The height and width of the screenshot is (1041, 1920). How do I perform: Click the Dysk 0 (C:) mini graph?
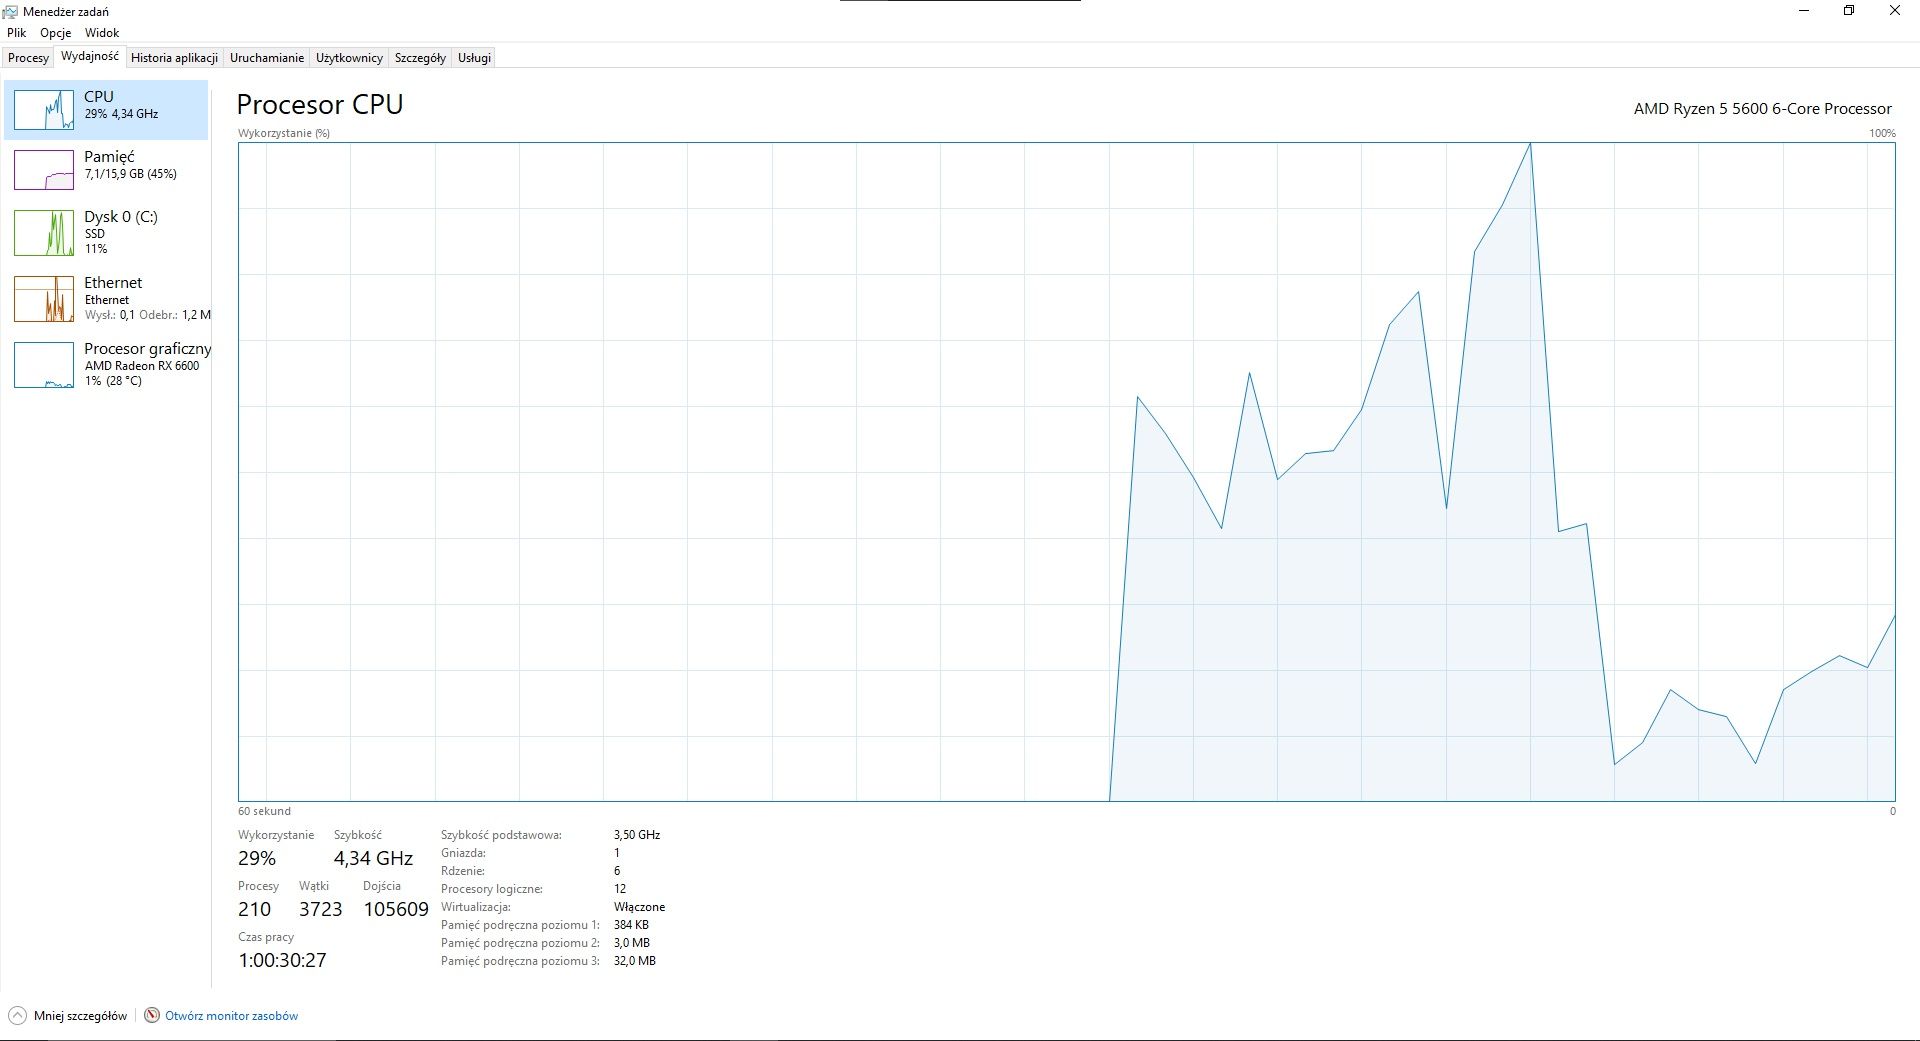click(44, 233)
